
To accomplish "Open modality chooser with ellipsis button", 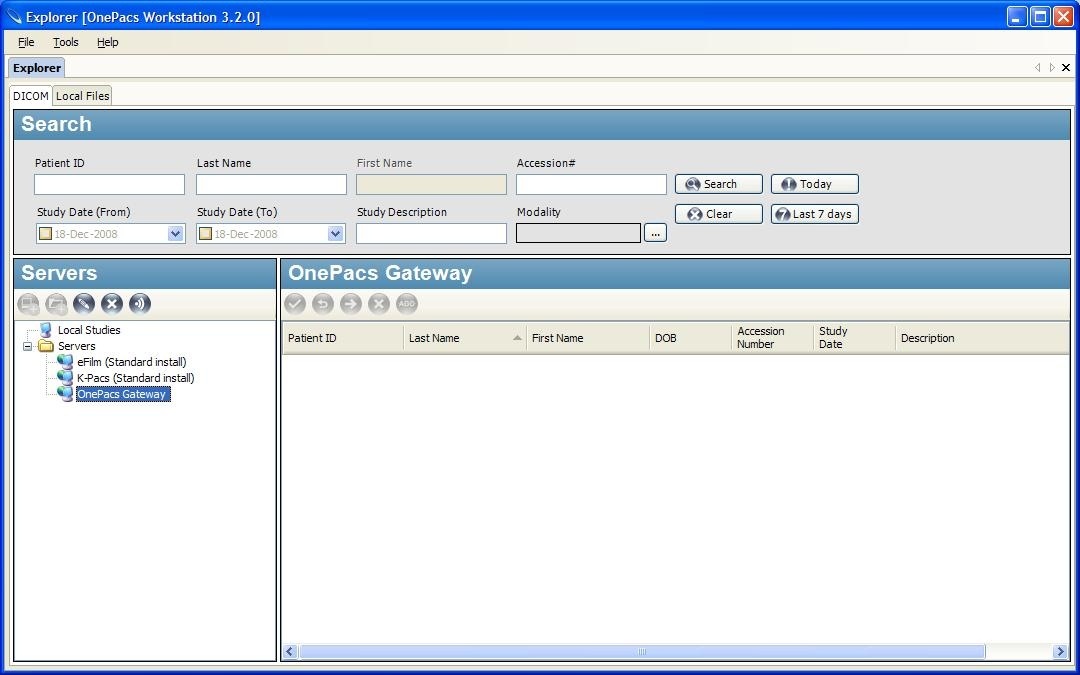I will (655, 233).
